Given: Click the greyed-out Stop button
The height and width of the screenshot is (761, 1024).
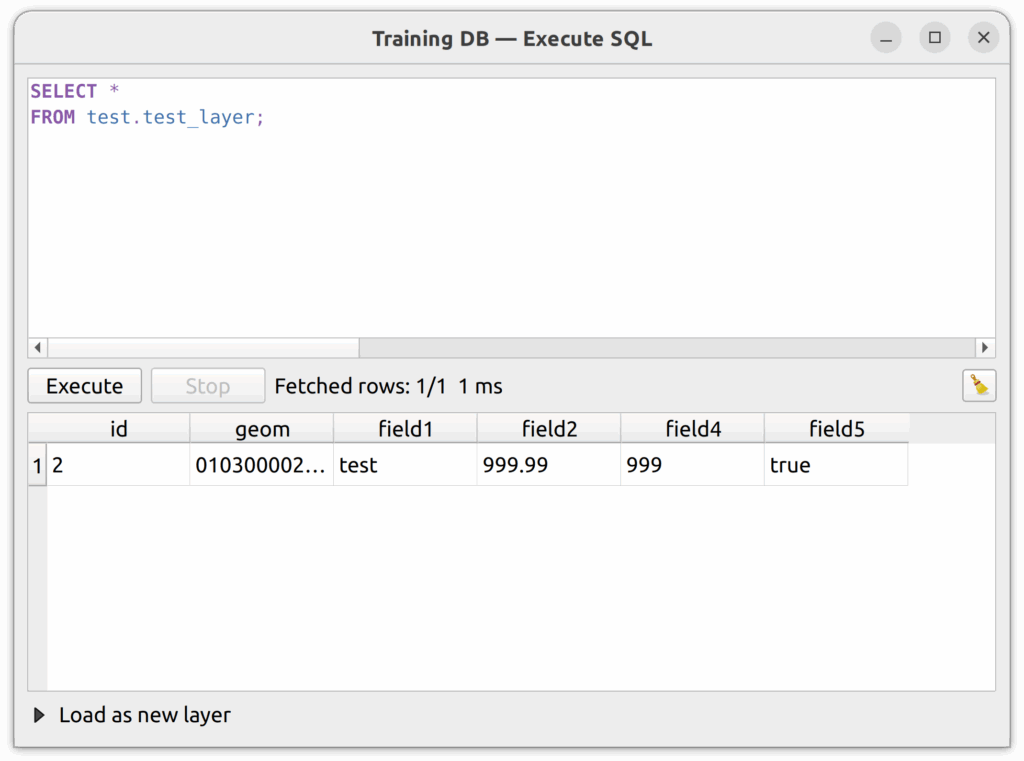Looking at the screenshot, I should pos(208,386).
